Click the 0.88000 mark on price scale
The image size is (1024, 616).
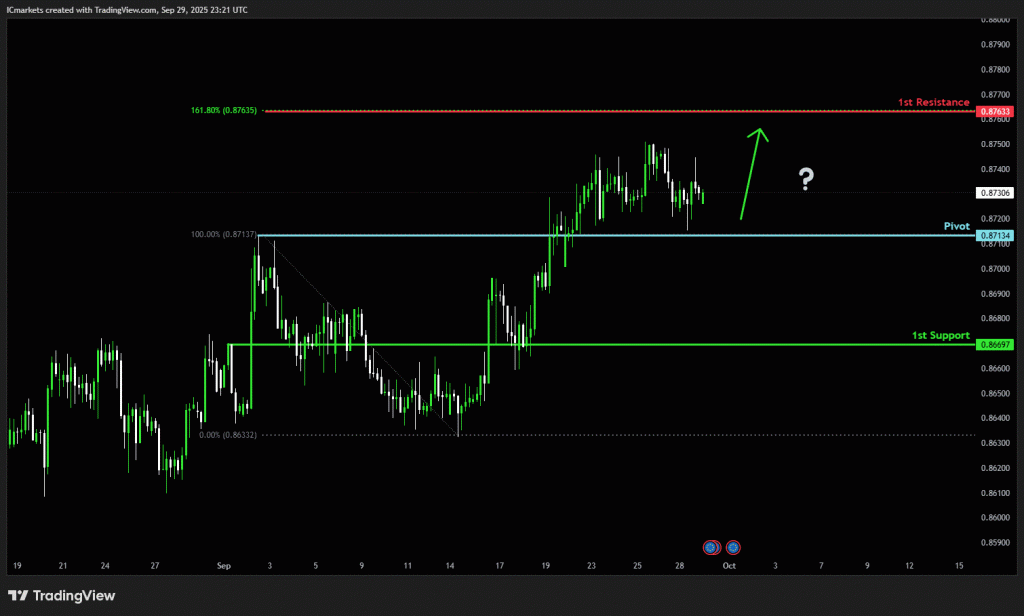tap(996, 20)
